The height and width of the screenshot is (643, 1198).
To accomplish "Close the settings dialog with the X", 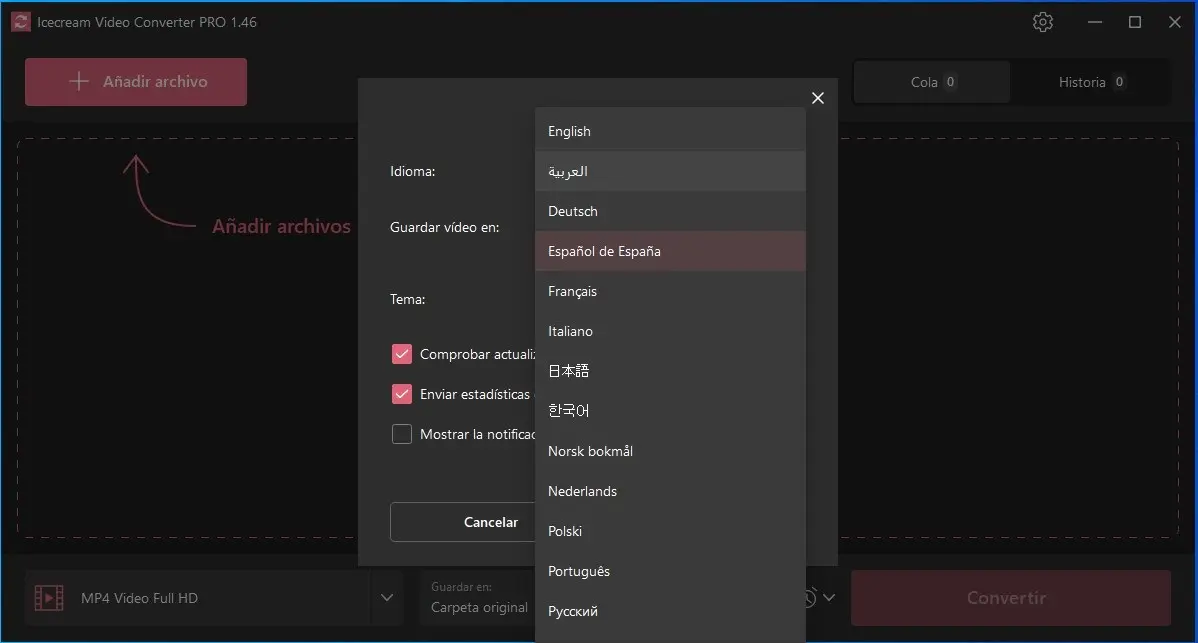I will coord(818,98).
